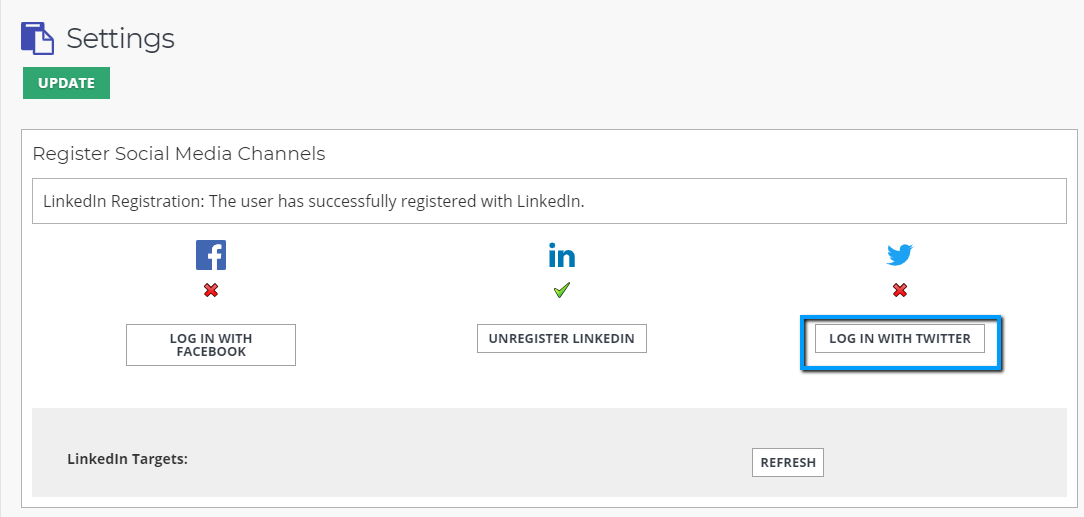Viewport: 1084px width, 517px height.
Task: Save changes with the green UPDATE button
Action: click(x=66, y=83)
